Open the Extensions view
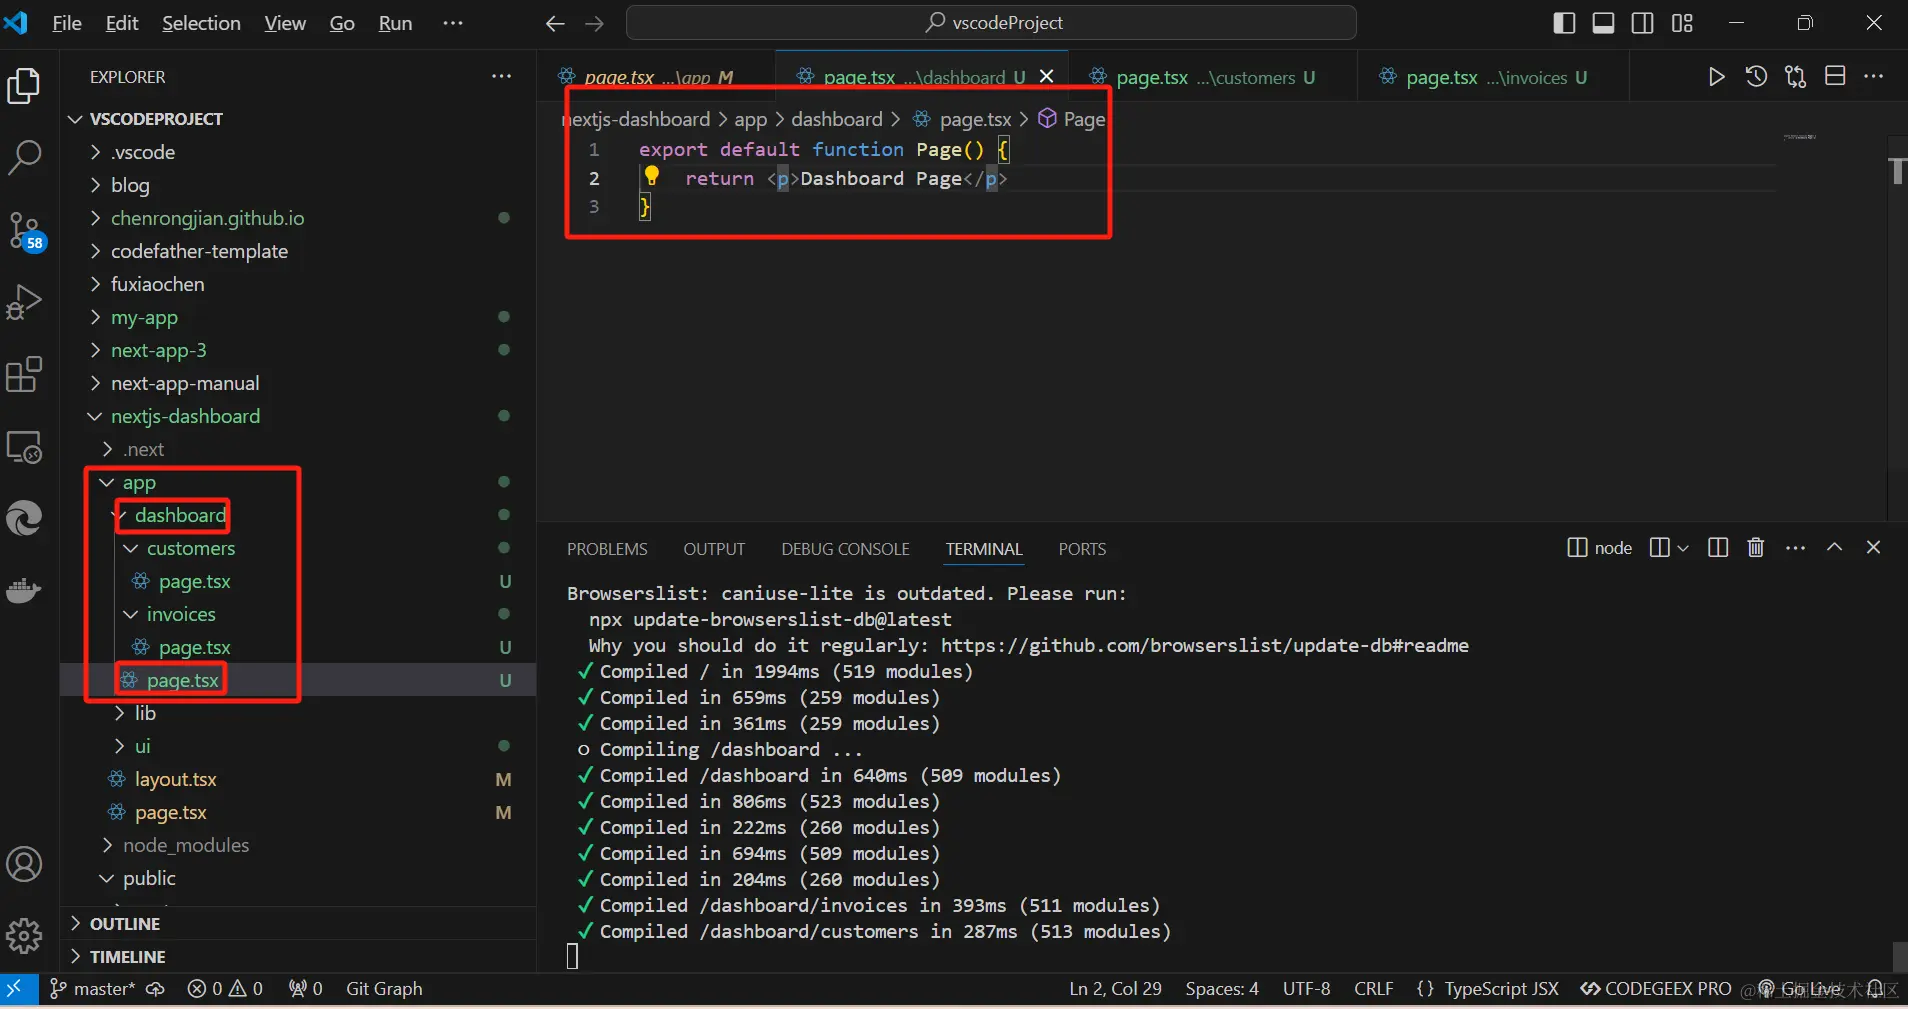 [x=24, y=375]
